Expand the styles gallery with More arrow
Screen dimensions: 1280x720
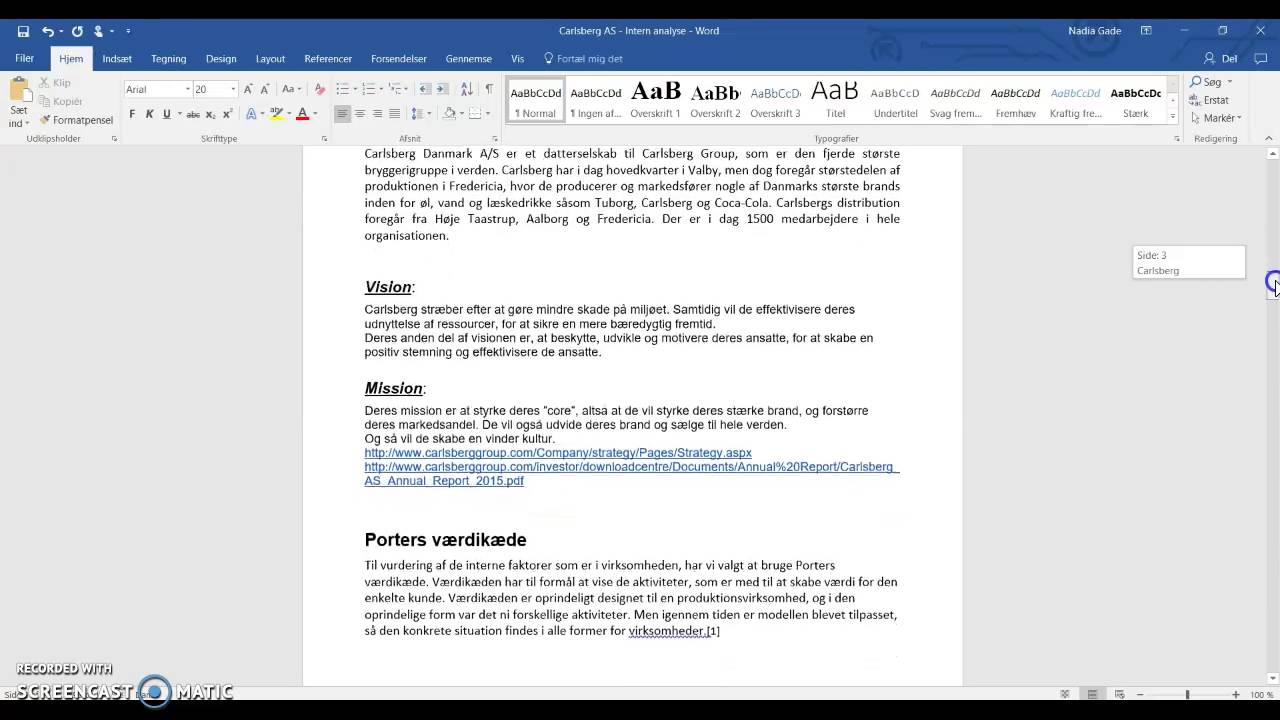point(1173,117)
